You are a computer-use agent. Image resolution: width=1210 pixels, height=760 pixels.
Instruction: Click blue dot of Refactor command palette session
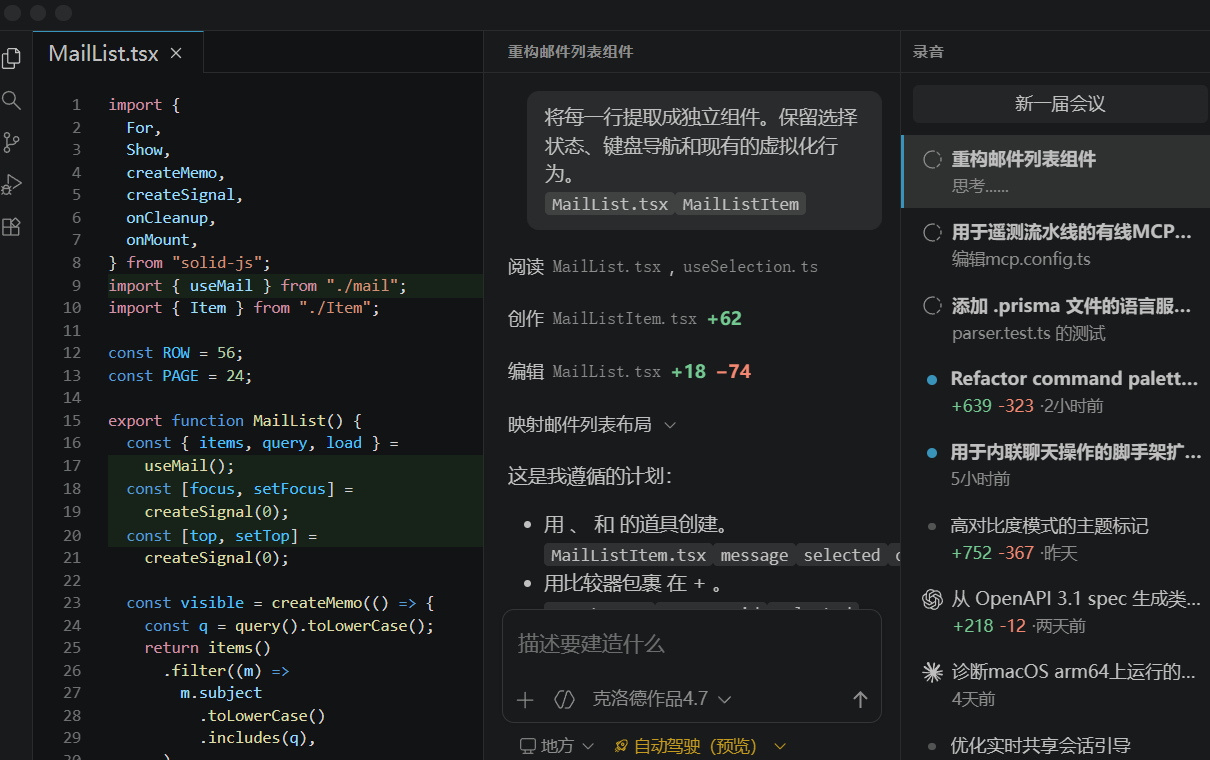click(x=932, y=380)
